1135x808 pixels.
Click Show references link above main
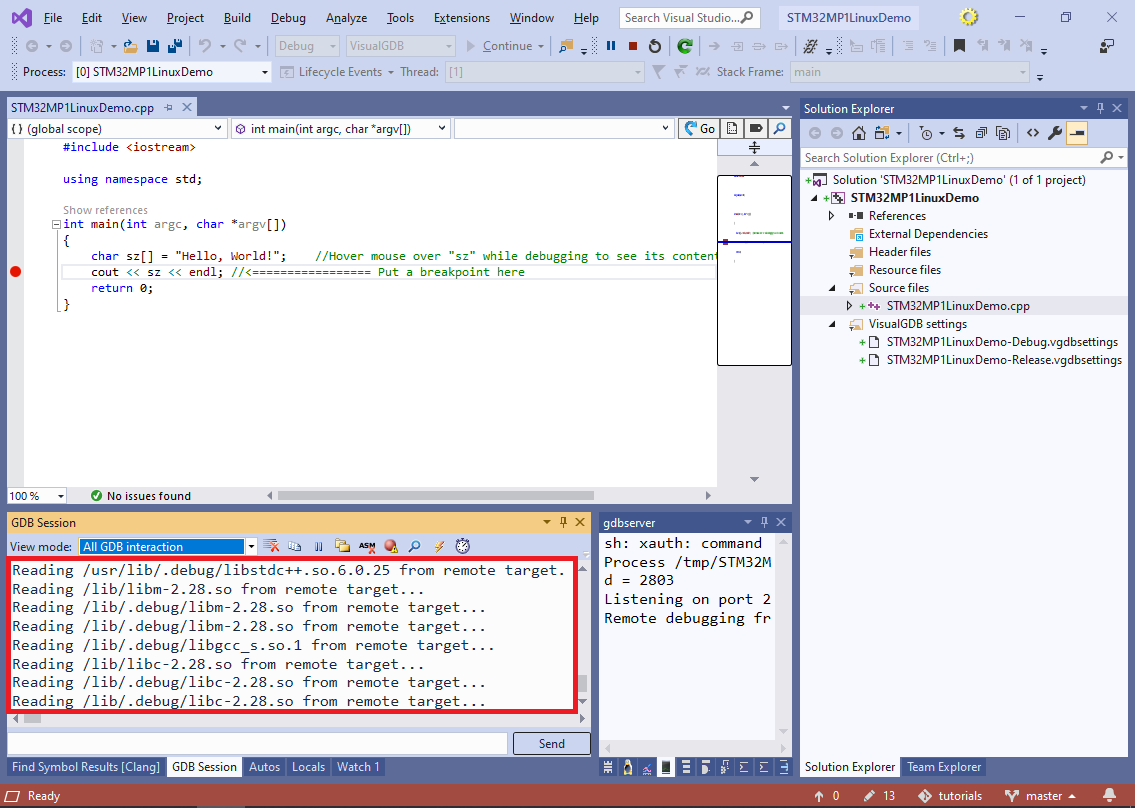pyautogui.click(x=105, y=210)
